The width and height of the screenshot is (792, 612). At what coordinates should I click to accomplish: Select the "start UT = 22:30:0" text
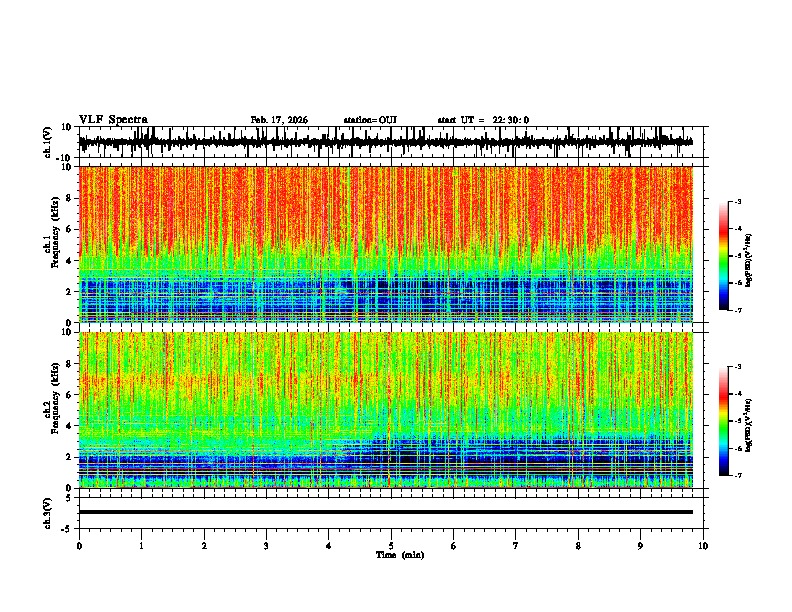click(x=483, y=120)
